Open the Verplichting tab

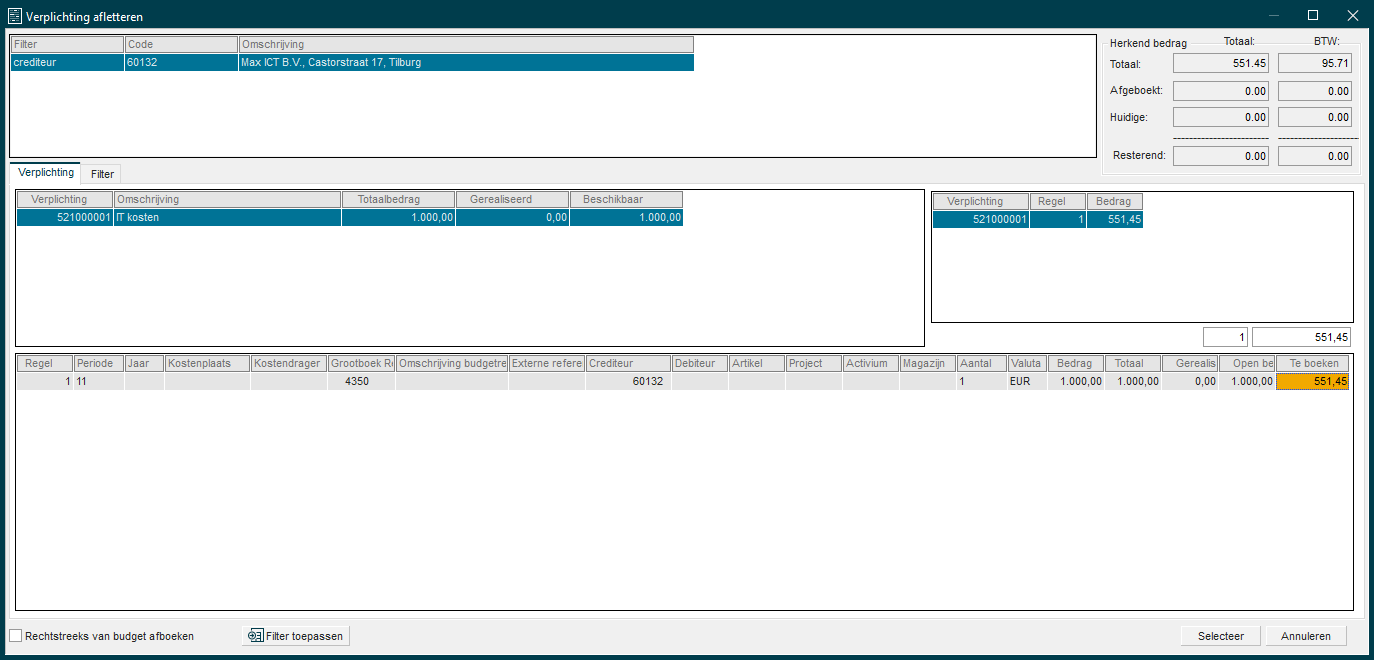point(46,173)
